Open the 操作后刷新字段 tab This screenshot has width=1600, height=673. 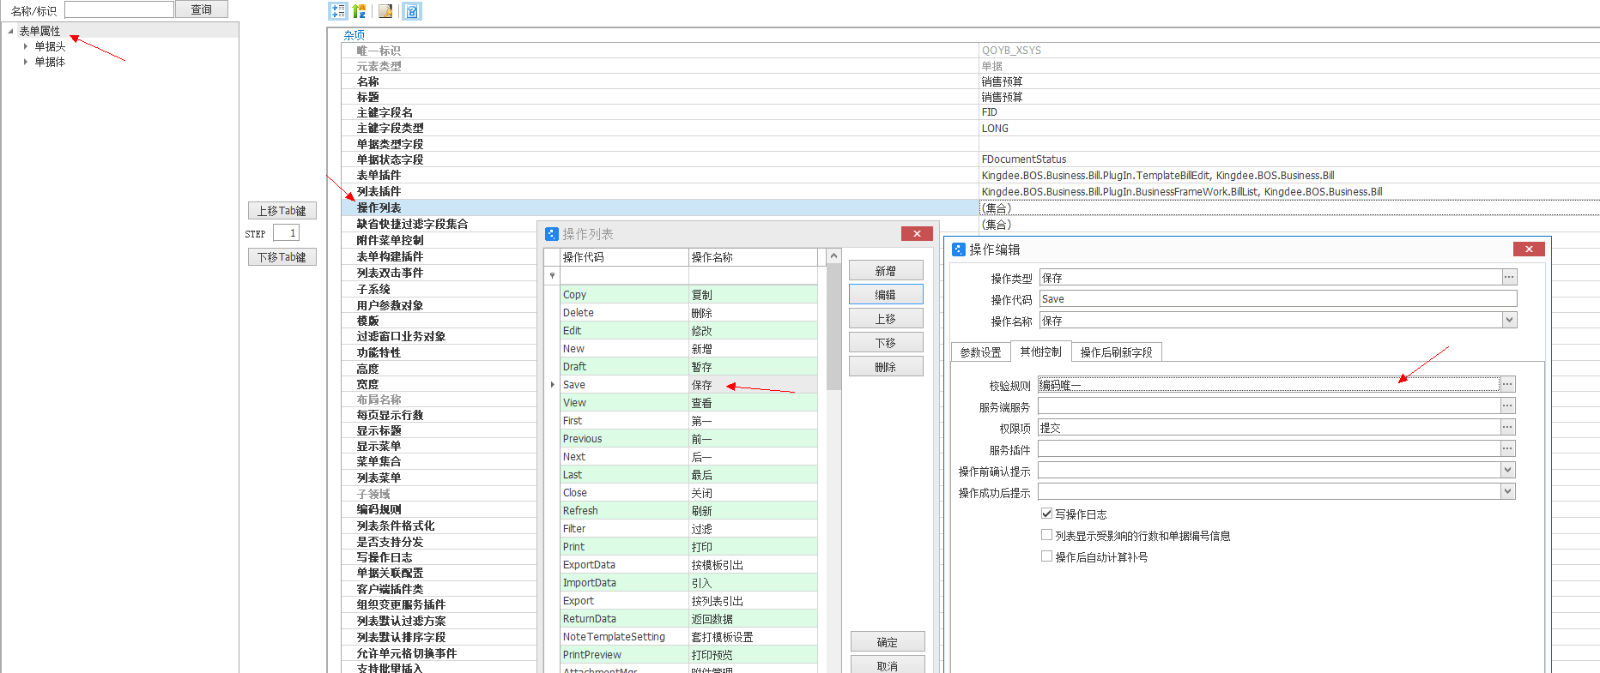(1116, 352)
